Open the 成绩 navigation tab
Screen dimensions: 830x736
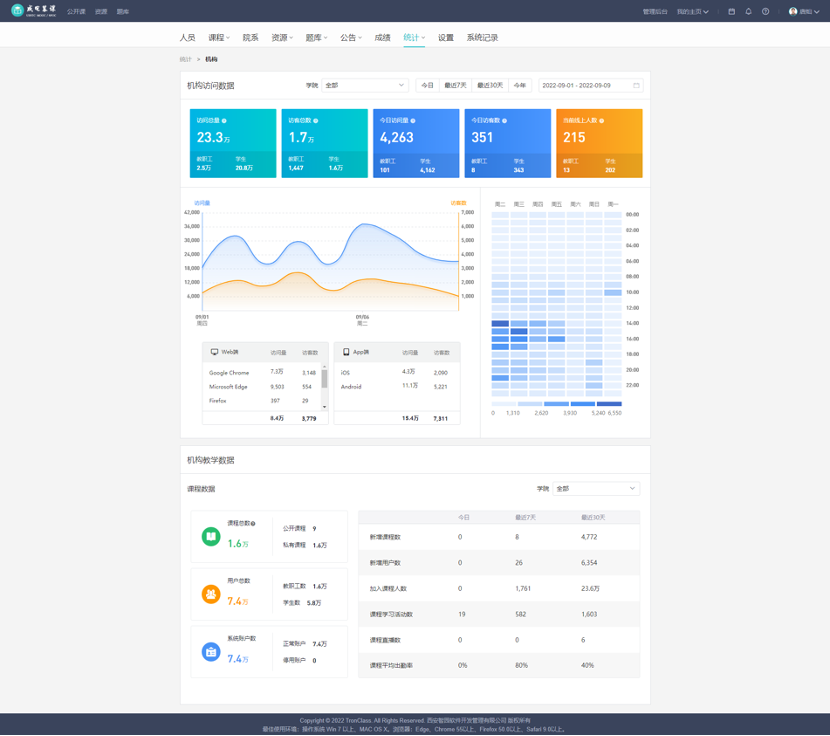click(382, 38)
